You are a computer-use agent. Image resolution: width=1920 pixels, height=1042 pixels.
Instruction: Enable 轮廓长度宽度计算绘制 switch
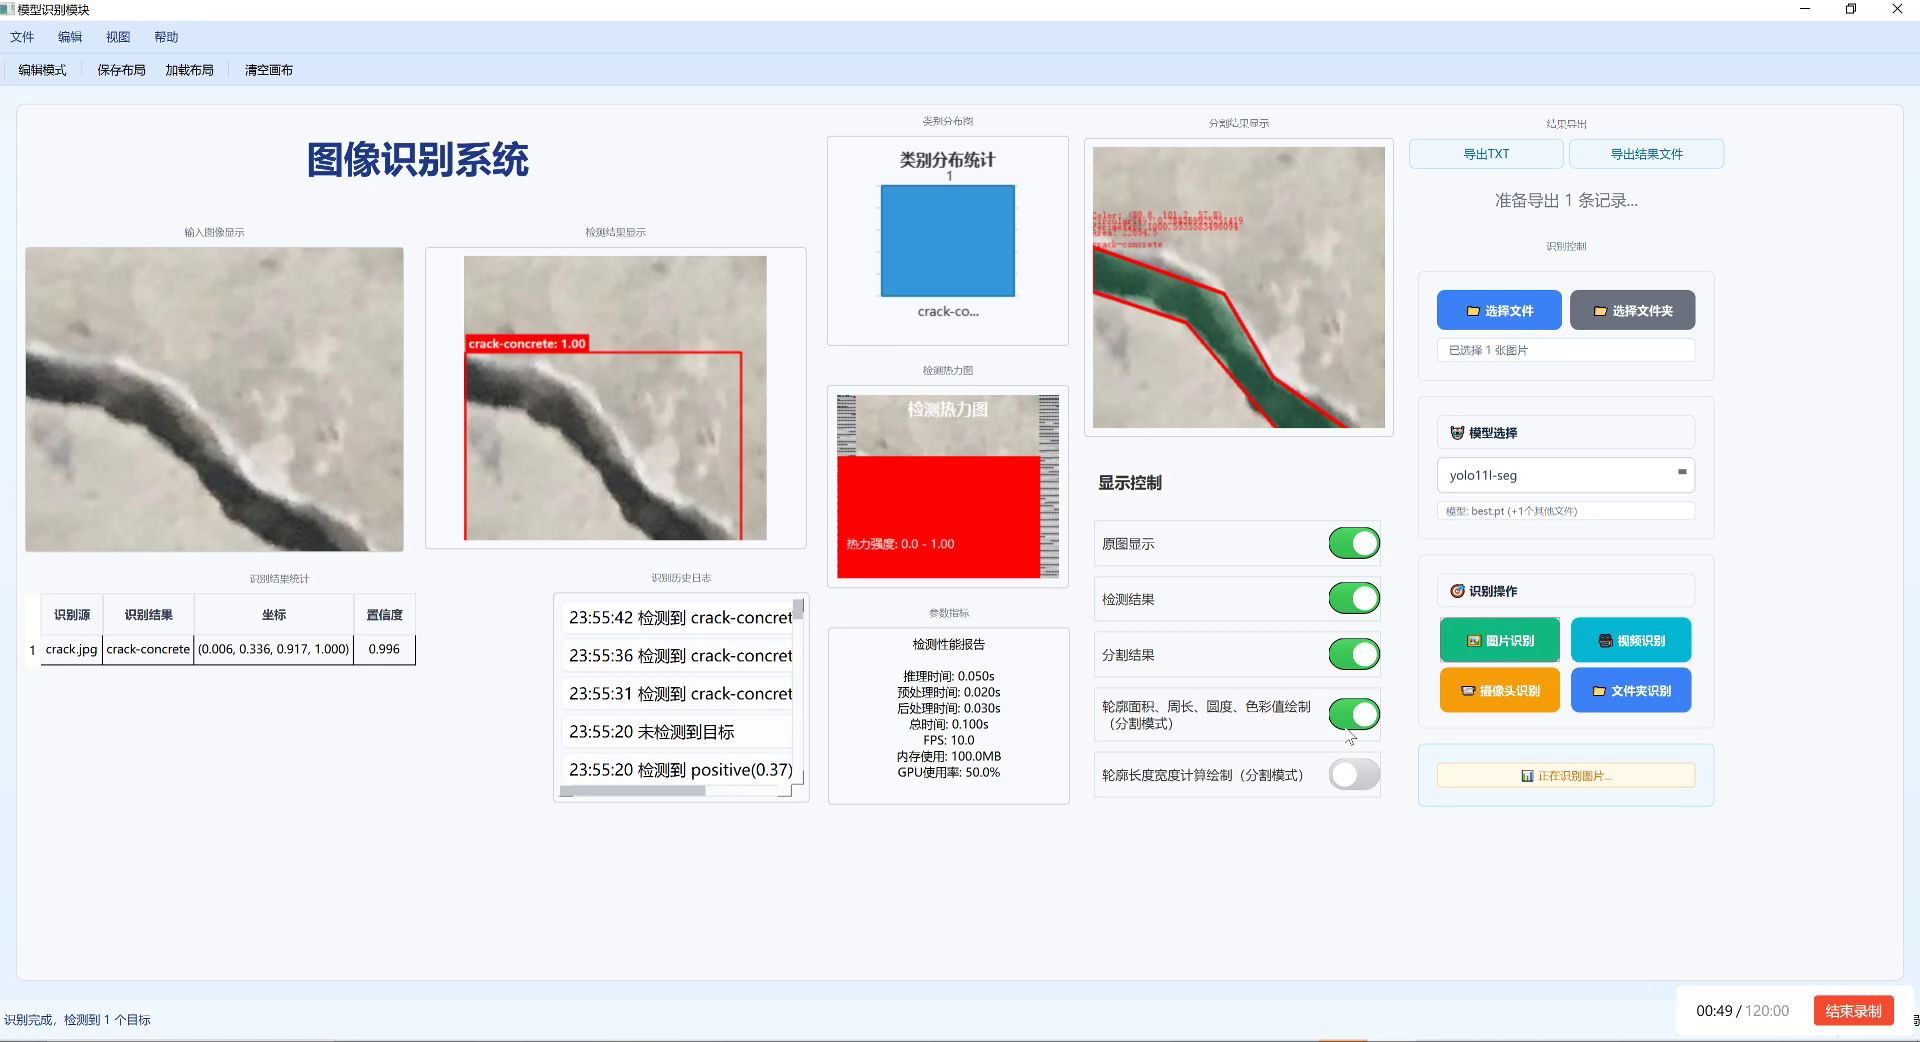[1354, 774]
